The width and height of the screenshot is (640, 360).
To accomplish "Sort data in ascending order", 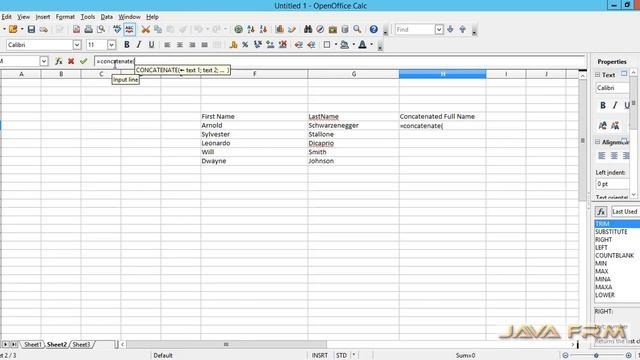I will tap(251, 29).
